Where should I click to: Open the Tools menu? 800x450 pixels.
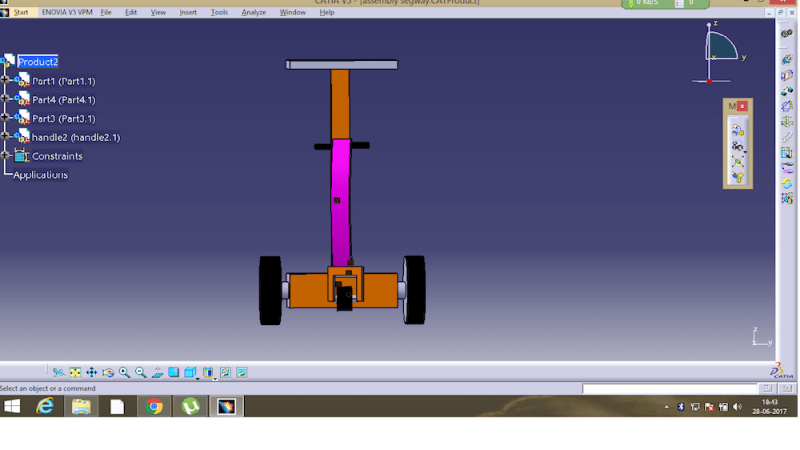coord(219,12)
